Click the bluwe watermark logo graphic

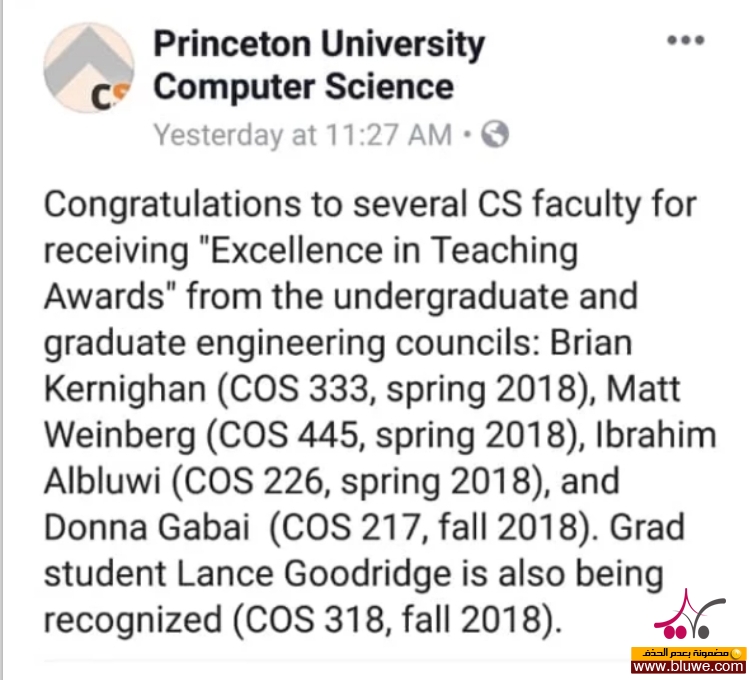(x=690, y=615)
